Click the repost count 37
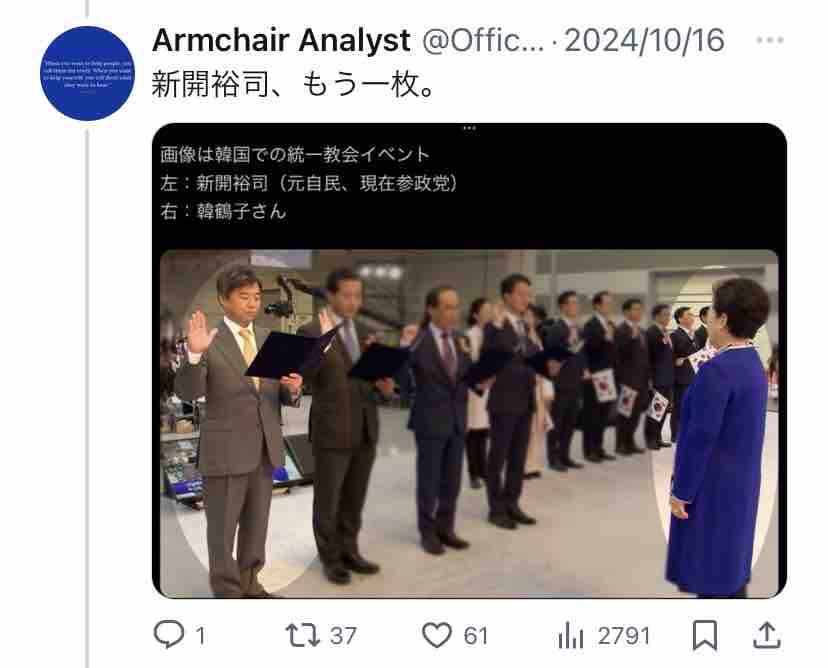 point(343,636)
